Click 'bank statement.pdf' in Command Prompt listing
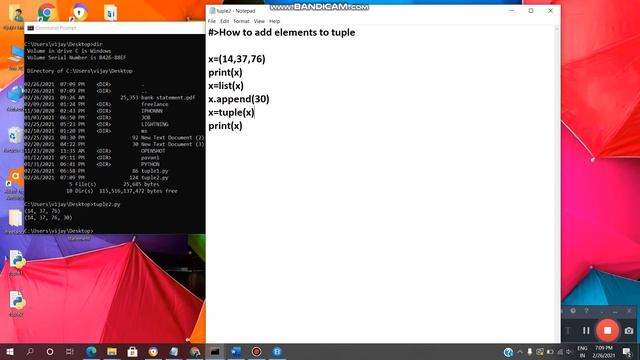Screen dimensions: 640x360 pyautogui.click(x=168, y=98)
